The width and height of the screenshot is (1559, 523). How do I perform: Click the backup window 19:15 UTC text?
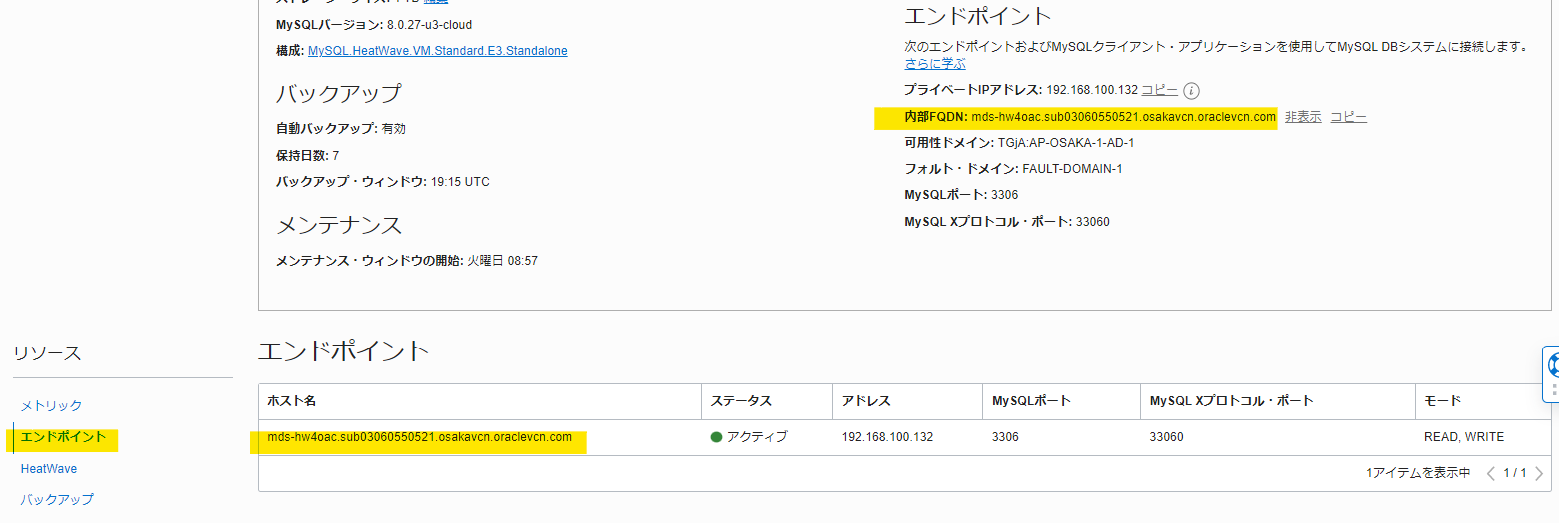point(460,182)
